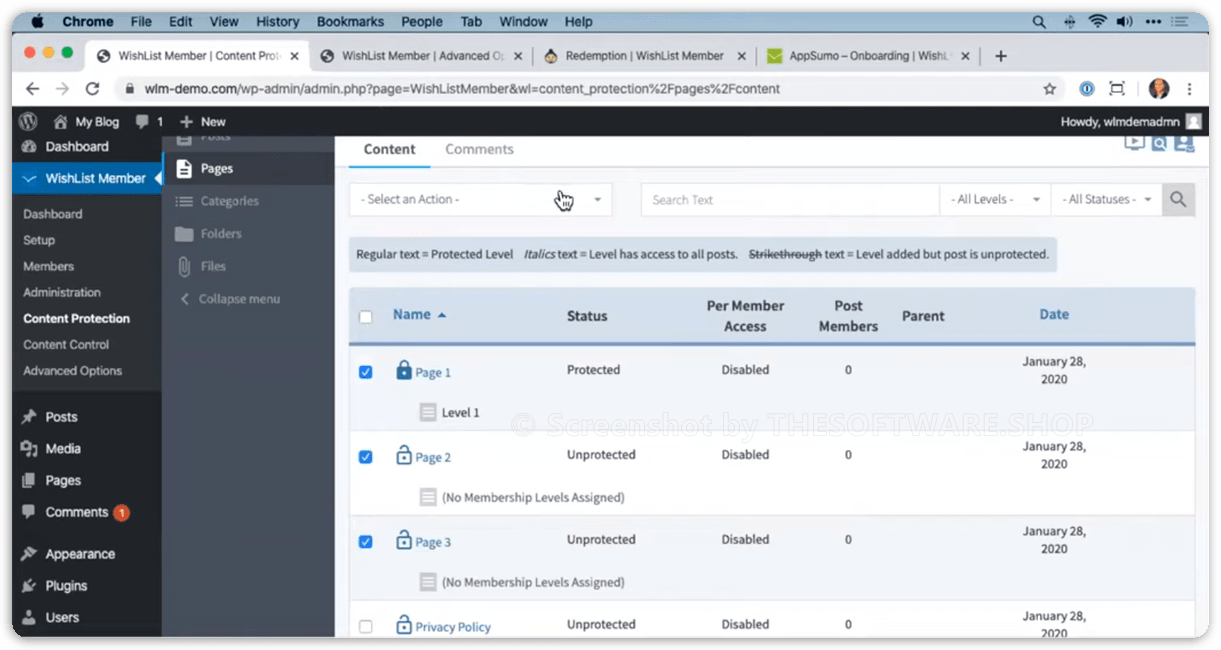
Task: Sort the table by the Date column
Action: coord(1054,315)
